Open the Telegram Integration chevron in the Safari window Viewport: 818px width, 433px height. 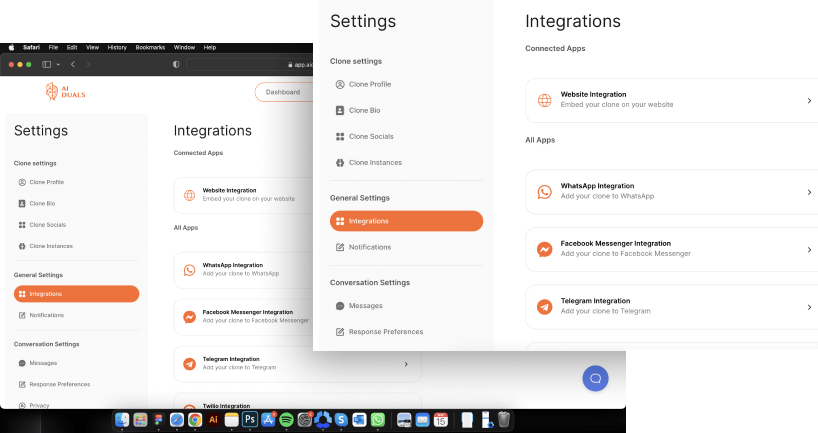406,364
